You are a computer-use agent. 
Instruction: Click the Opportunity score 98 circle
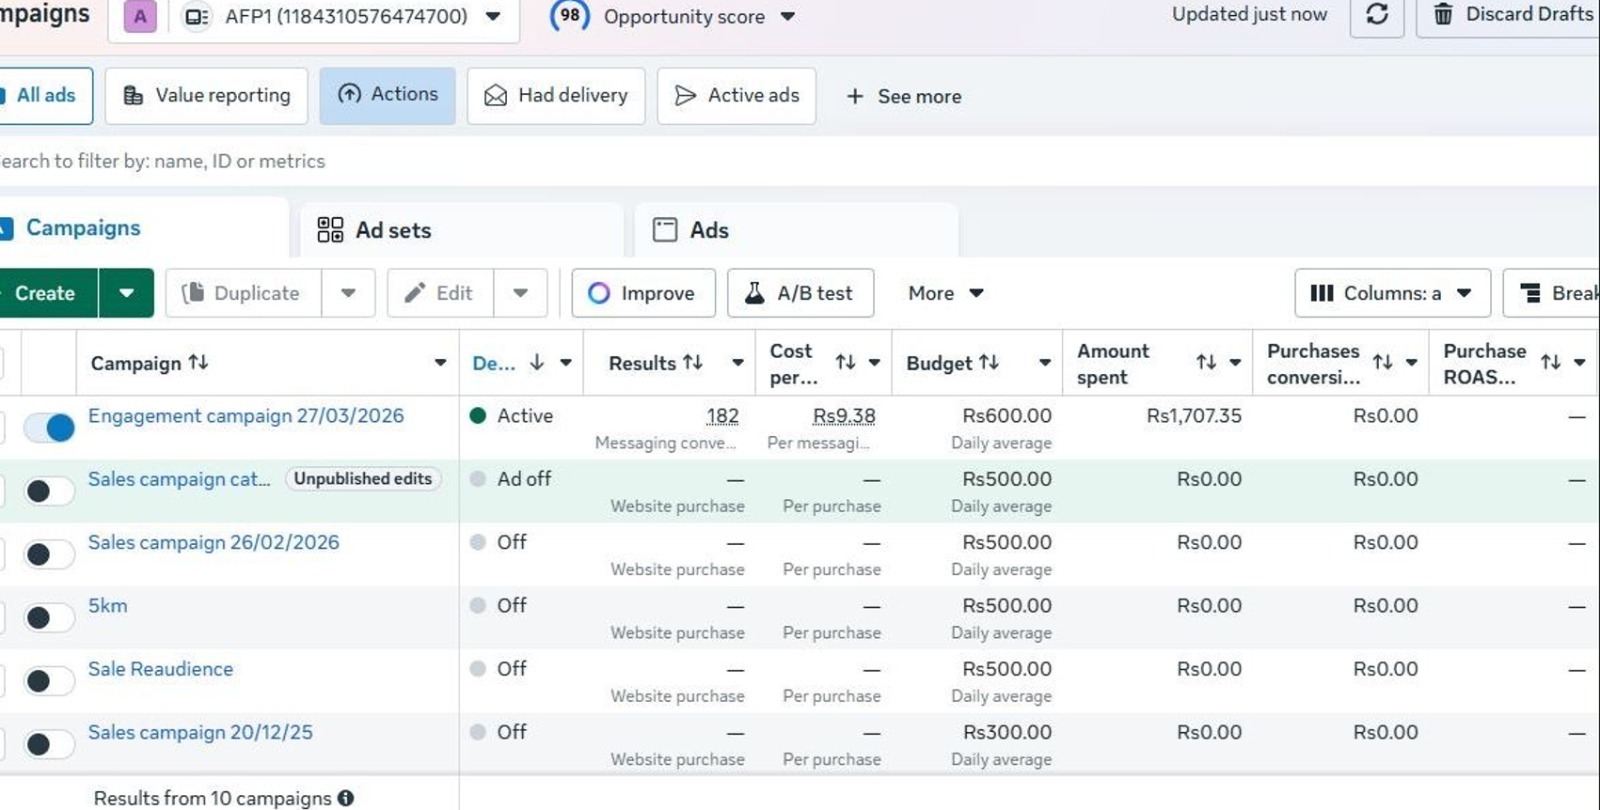click(x=570, y=16)
